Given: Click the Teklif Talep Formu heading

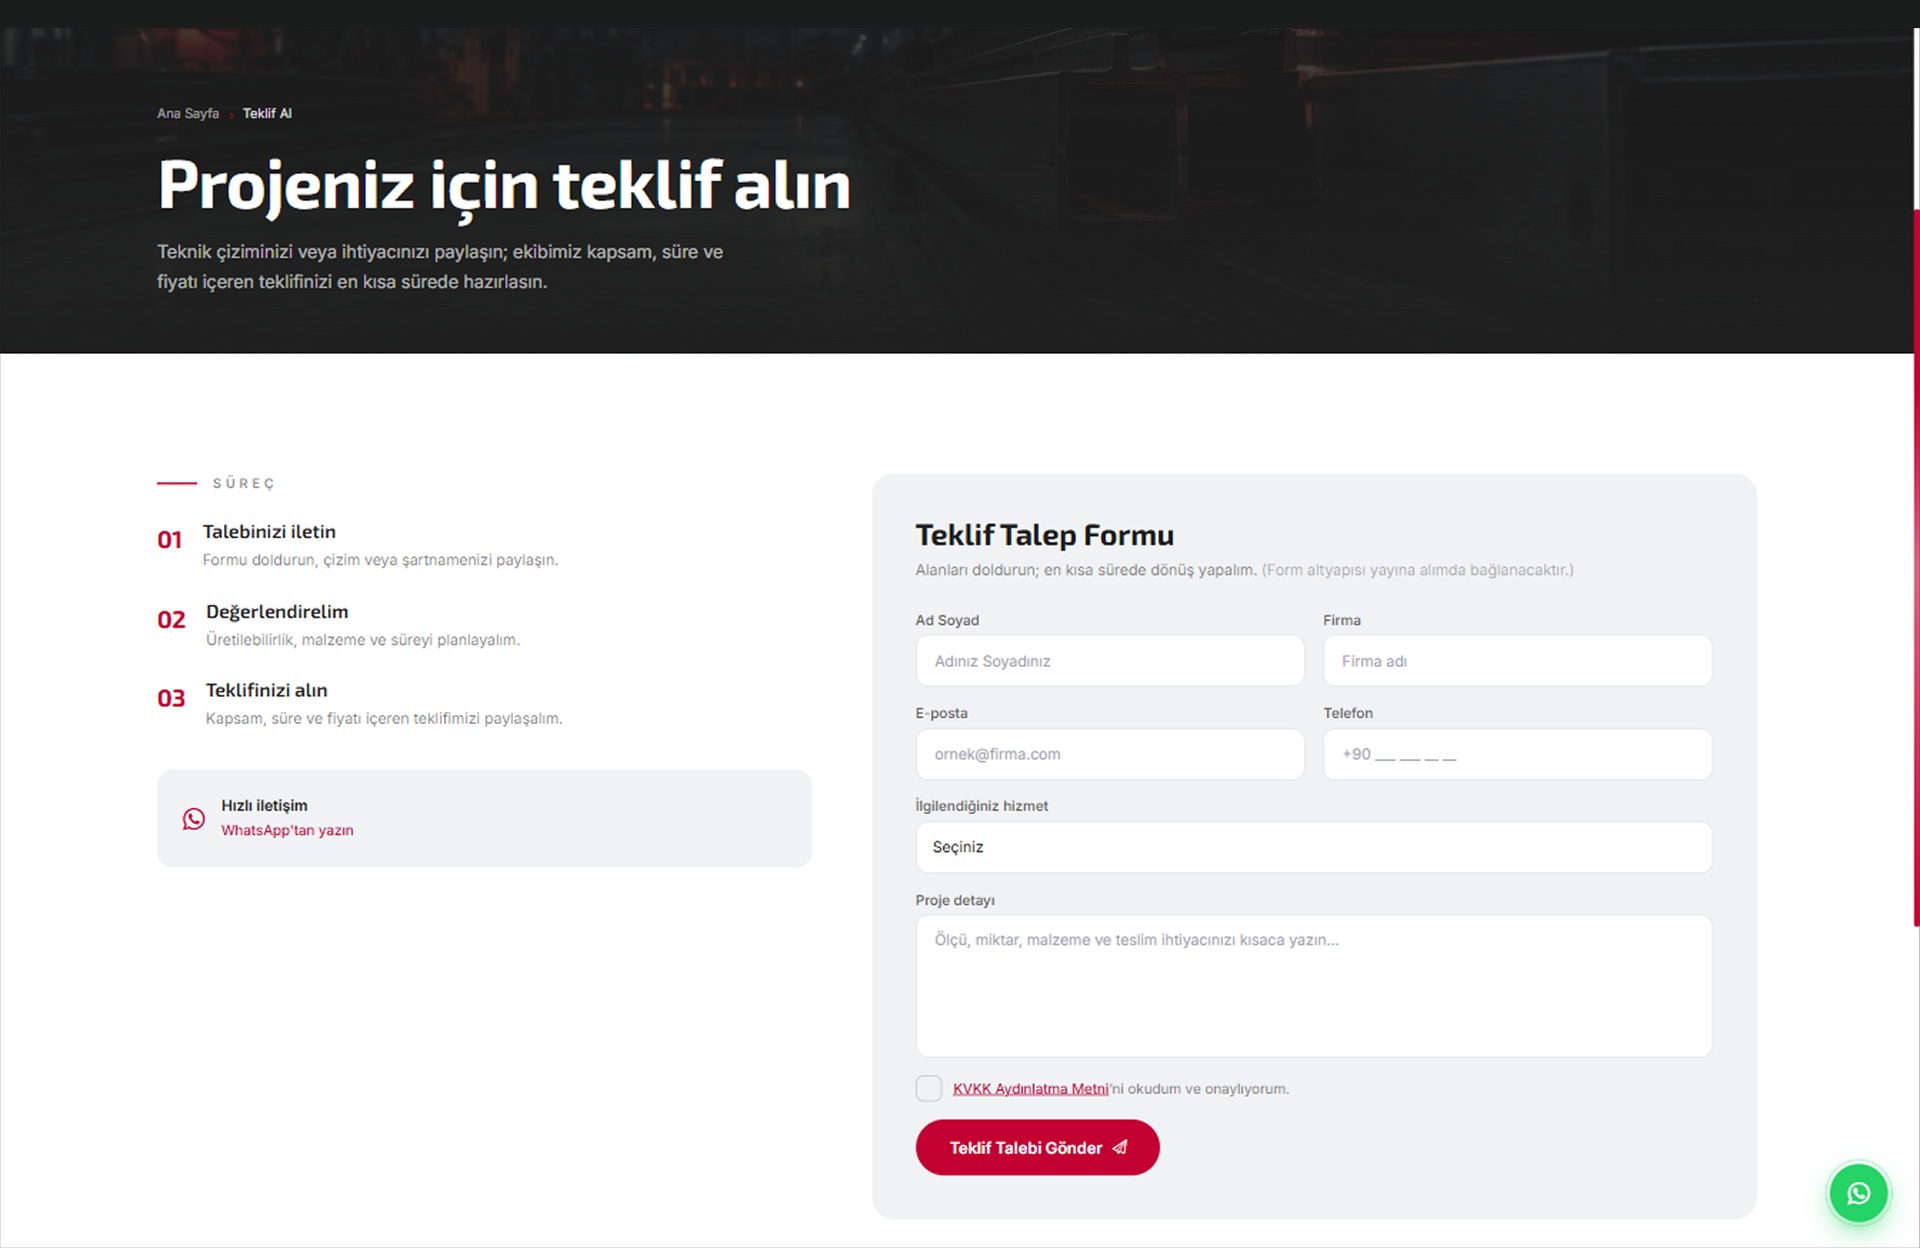Looking at the screenshot, I should click(x=1044, y=535).
